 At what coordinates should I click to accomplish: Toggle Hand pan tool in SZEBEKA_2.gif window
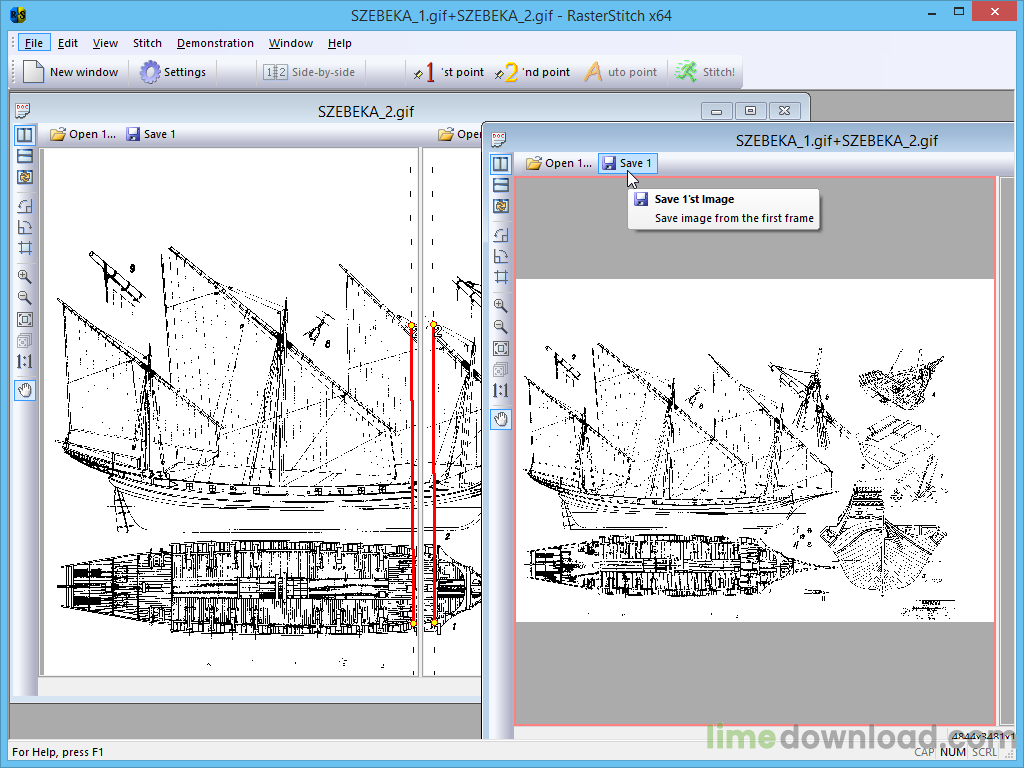click(x=25, y=390)
